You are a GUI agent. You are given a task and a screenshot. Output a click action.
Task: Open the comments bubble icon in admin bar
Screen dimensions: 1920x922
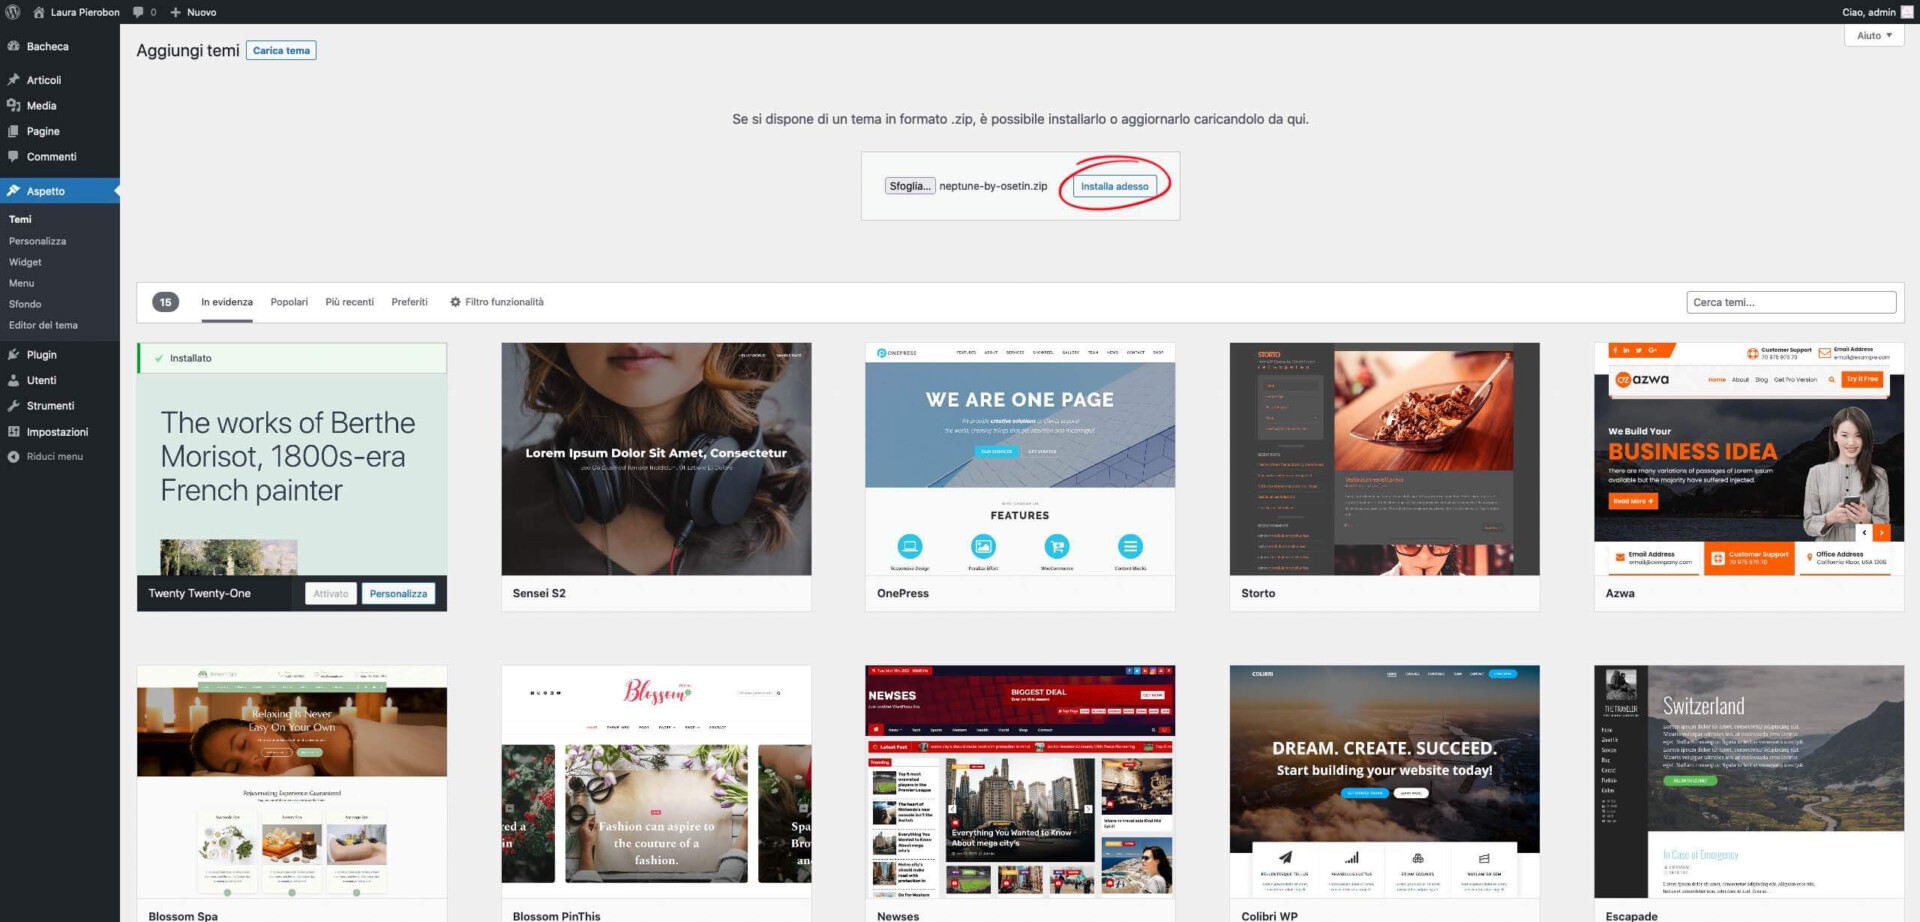139,12
